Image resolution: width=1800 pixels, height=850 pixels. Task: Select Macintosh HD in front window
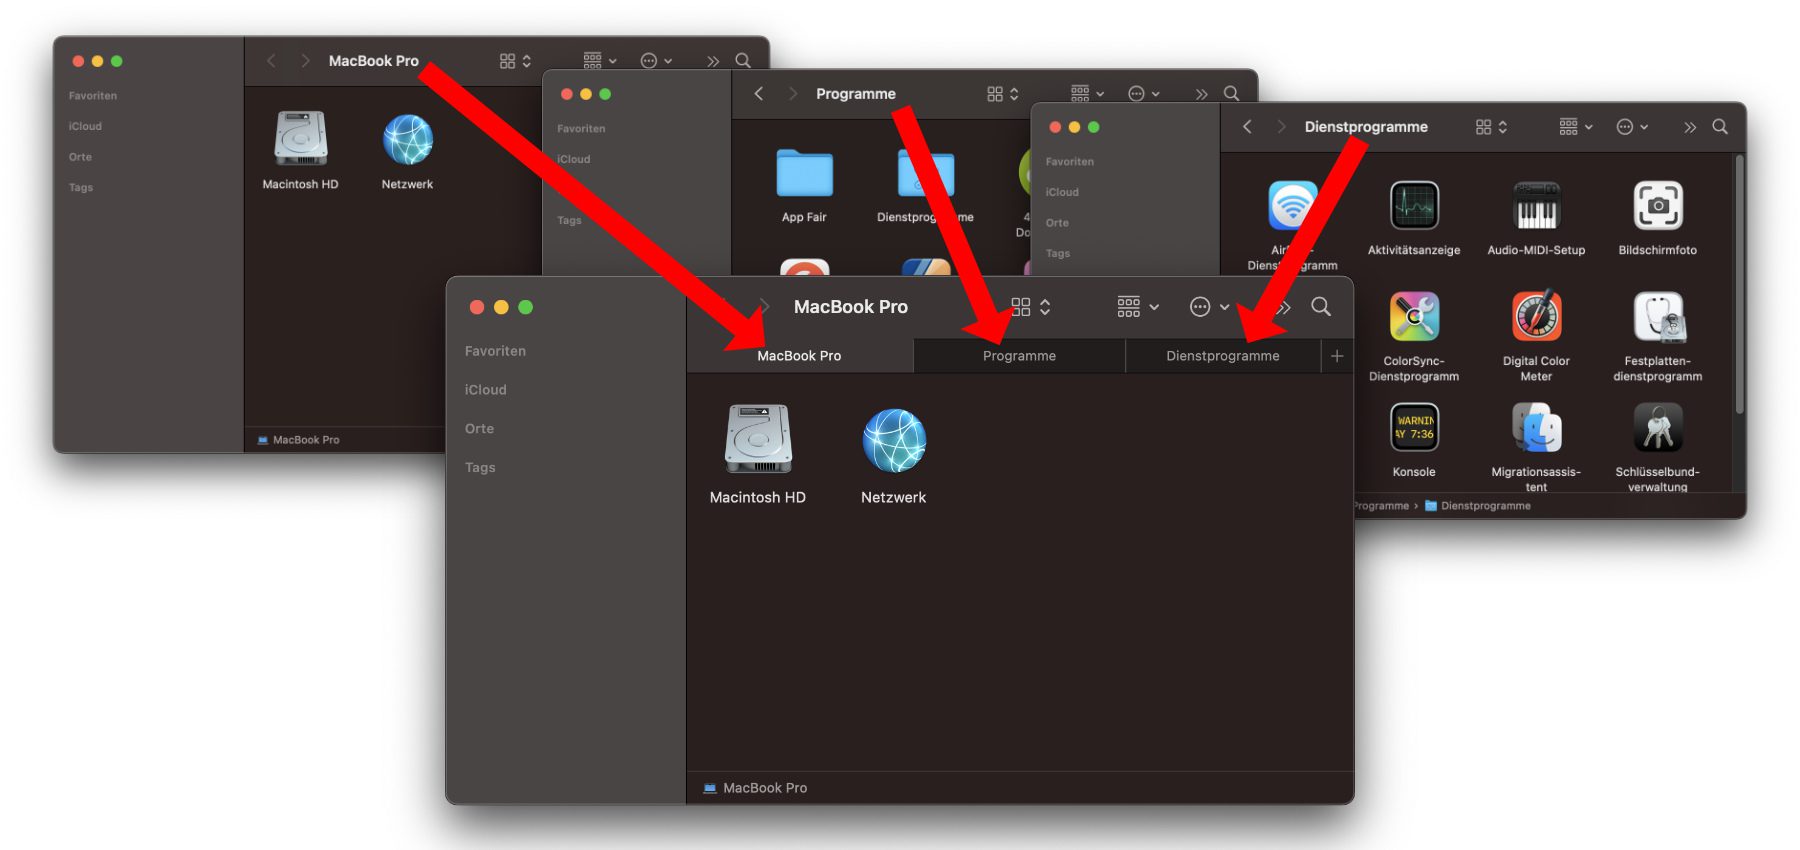757,440
